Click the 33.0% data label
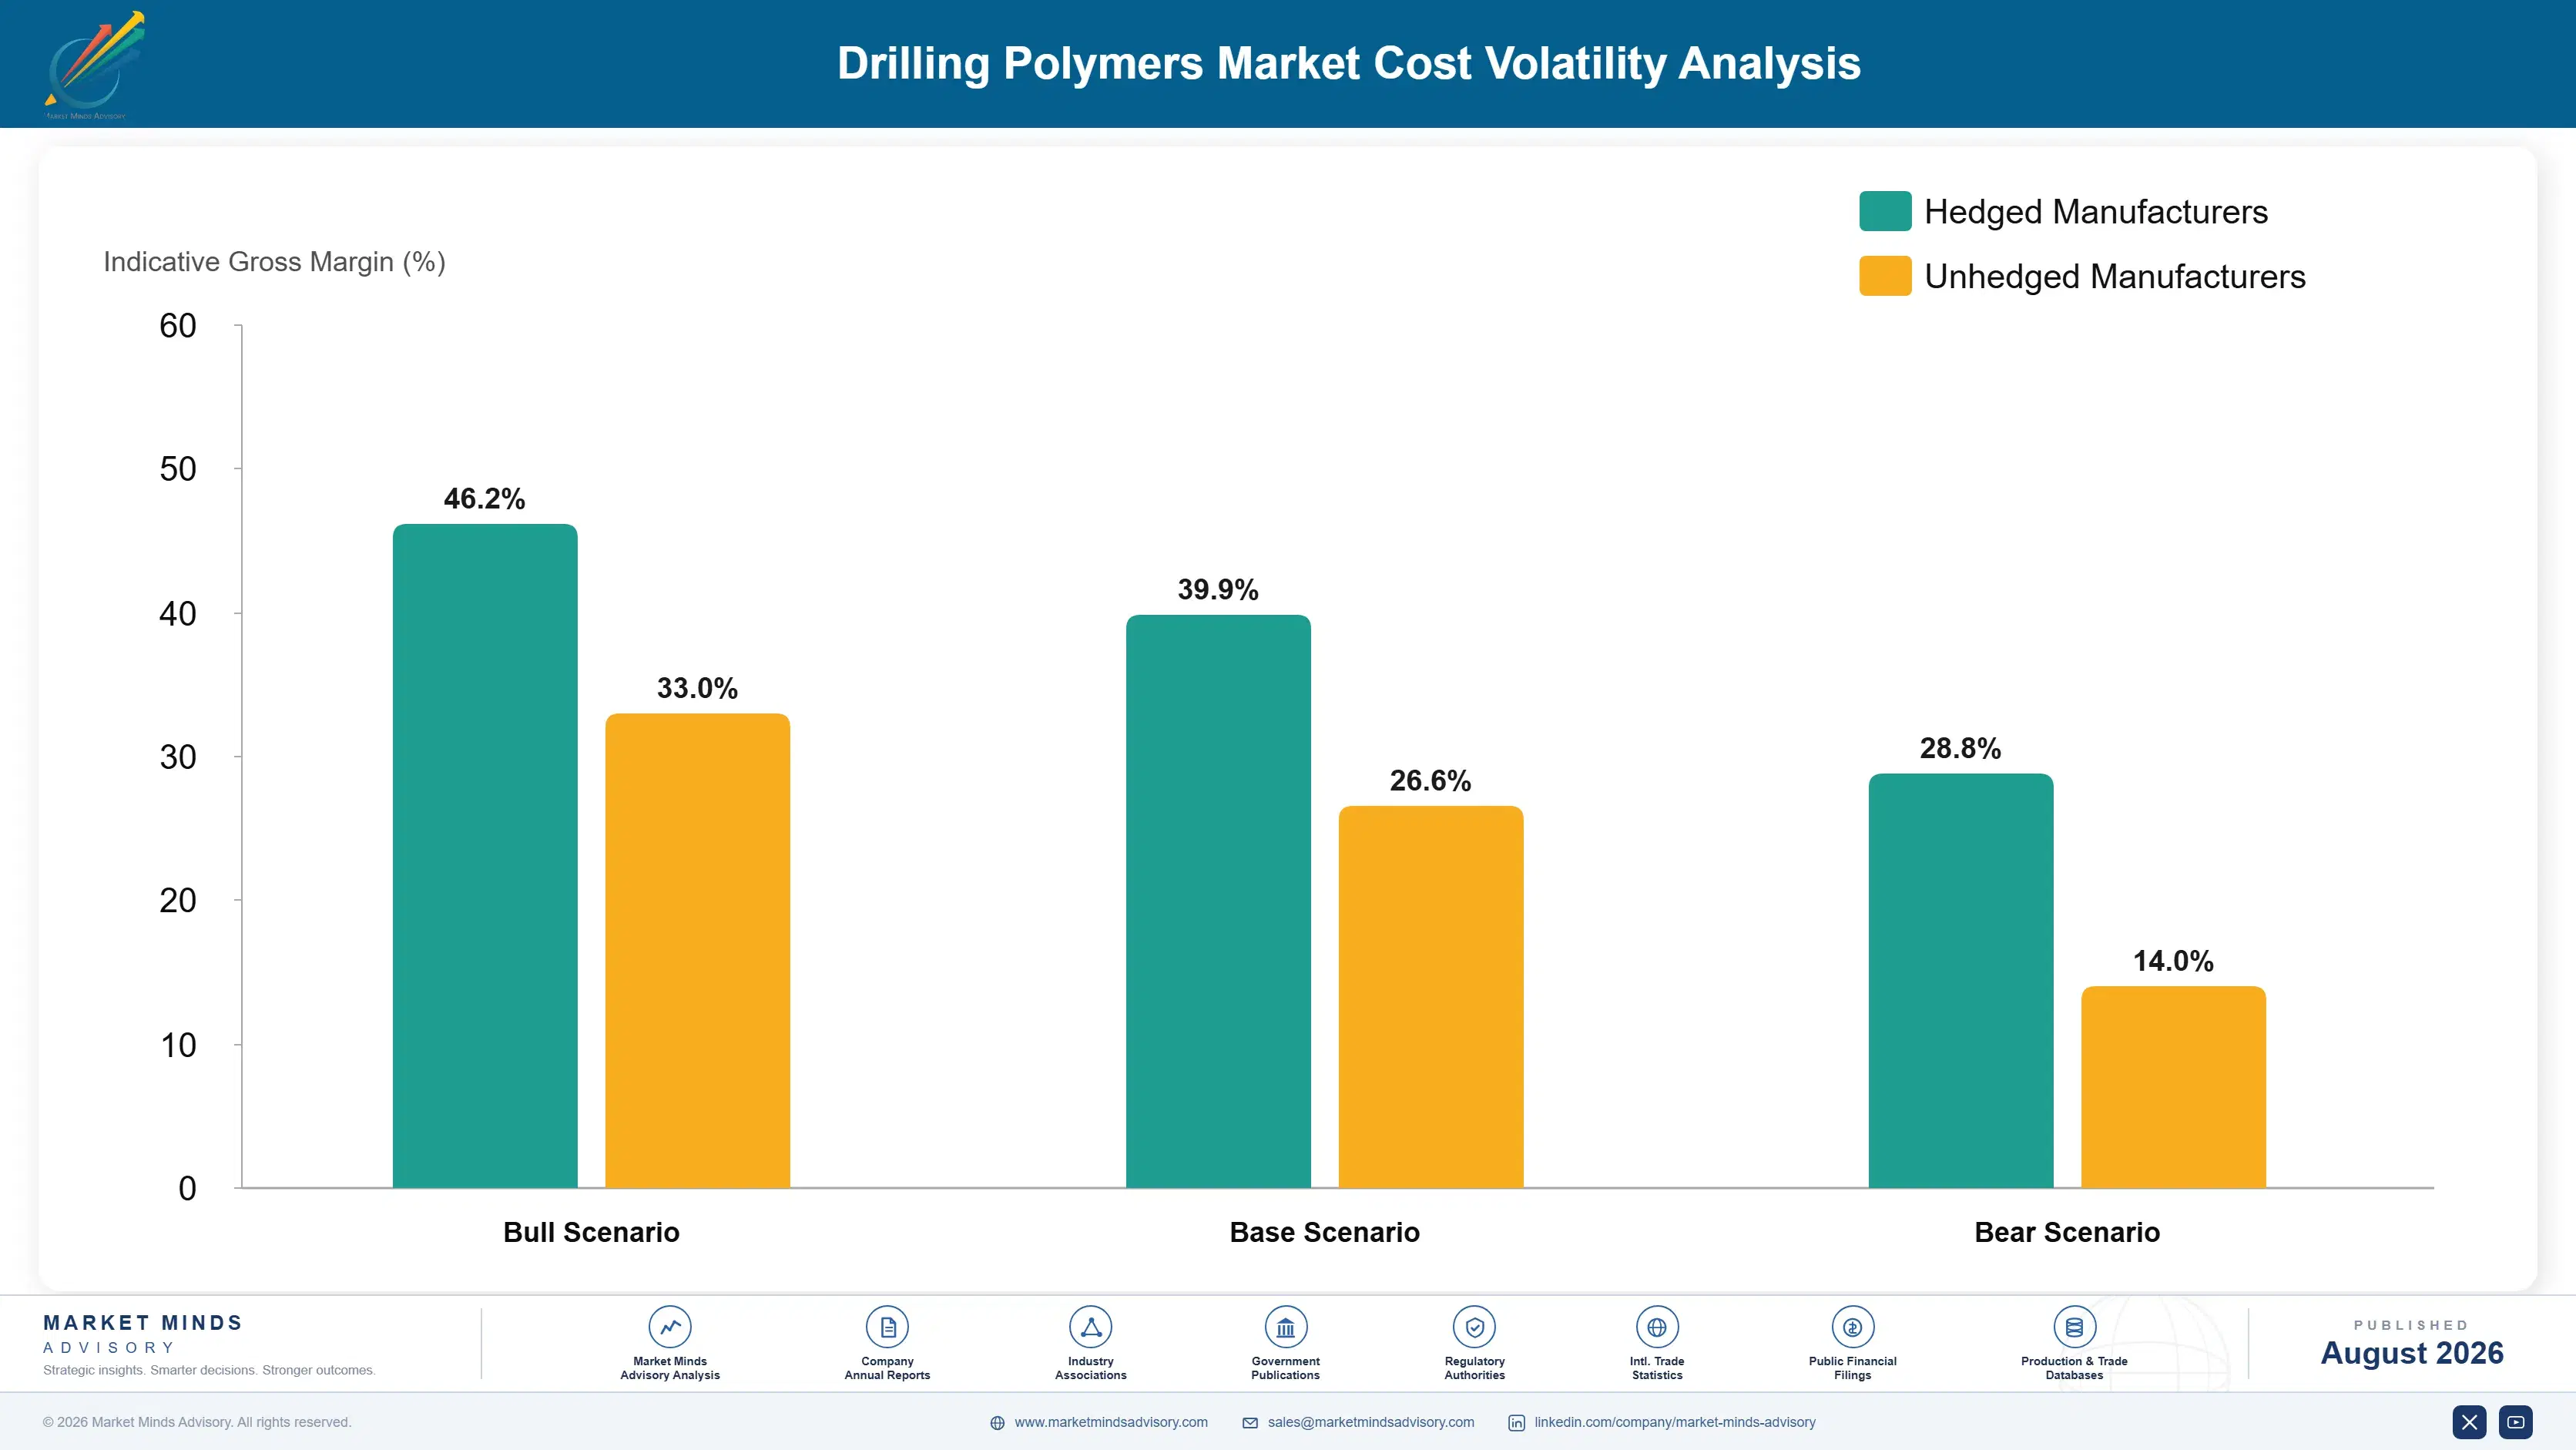The width and height of the screenshot is (2576, 1450). pos(697,688)
